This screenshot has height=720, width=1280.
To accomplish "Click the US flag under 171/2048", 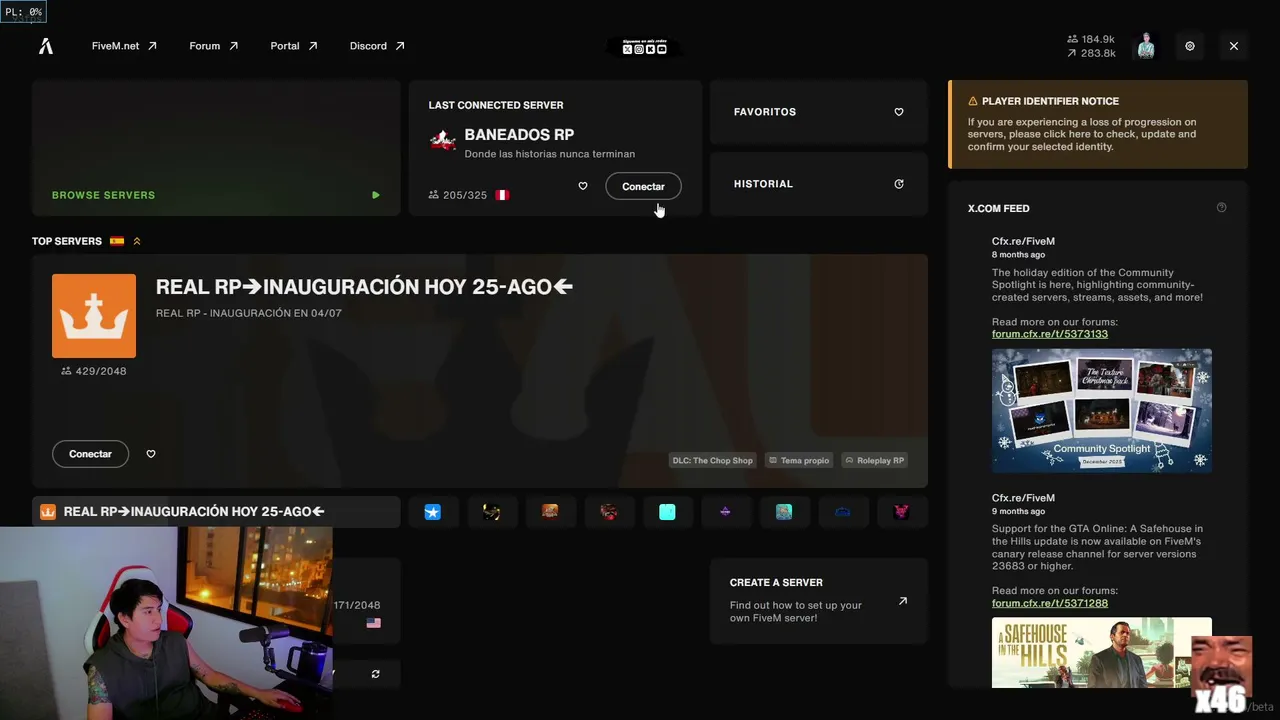I will 374,623.
